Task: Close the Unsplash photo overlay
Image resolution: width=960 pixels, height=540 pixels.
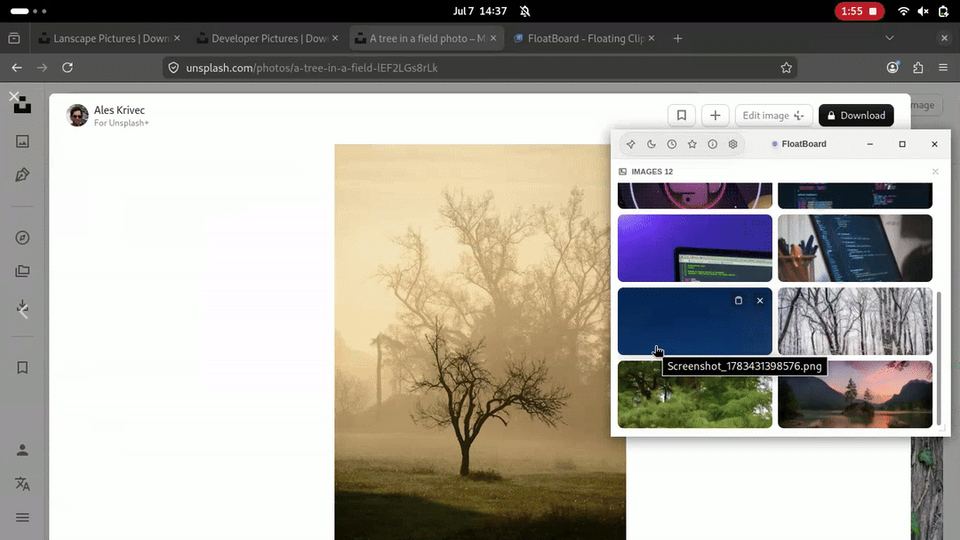Action: coord(13,96)
